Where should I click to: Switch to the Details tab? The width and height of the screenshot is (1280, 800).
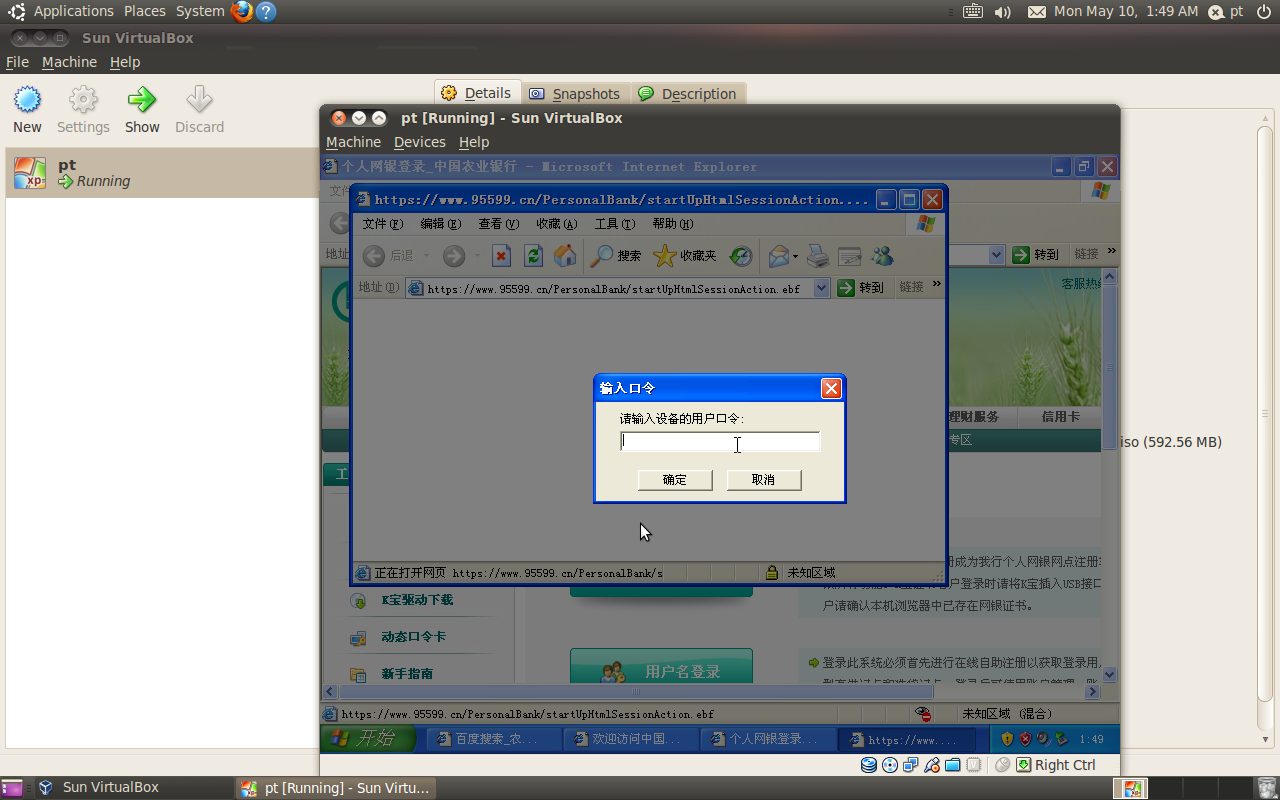(x=477, y=93)
